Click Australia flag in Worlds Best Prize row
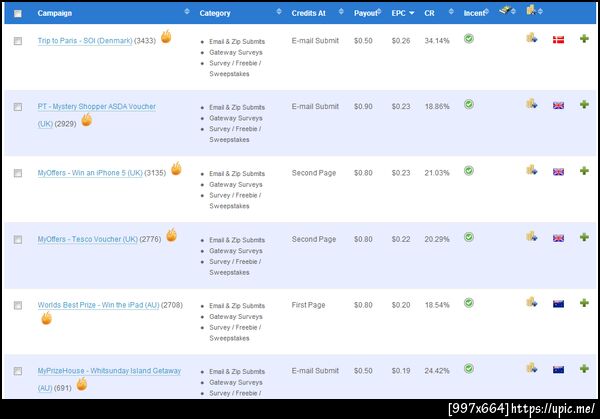The height and width of the screenshot is (419, 600). click(558, 304)
